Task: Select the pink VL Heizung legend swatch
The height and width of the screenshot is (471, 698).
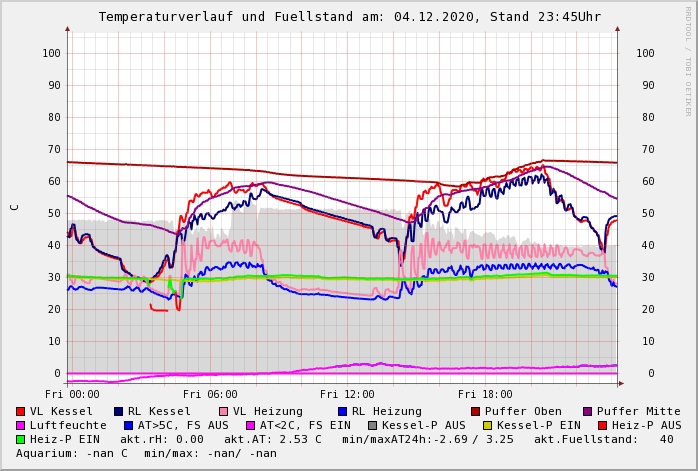Action: click(224, 411)
